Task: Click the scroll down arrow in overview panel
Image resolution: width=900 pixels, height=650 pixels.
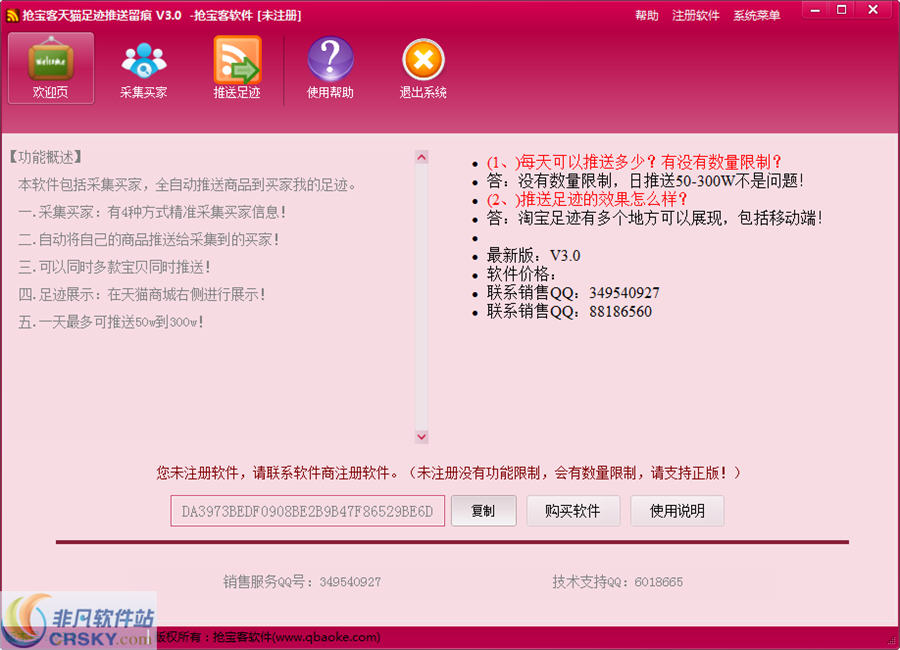Action: pyautogui.click(x=421, y=437)
